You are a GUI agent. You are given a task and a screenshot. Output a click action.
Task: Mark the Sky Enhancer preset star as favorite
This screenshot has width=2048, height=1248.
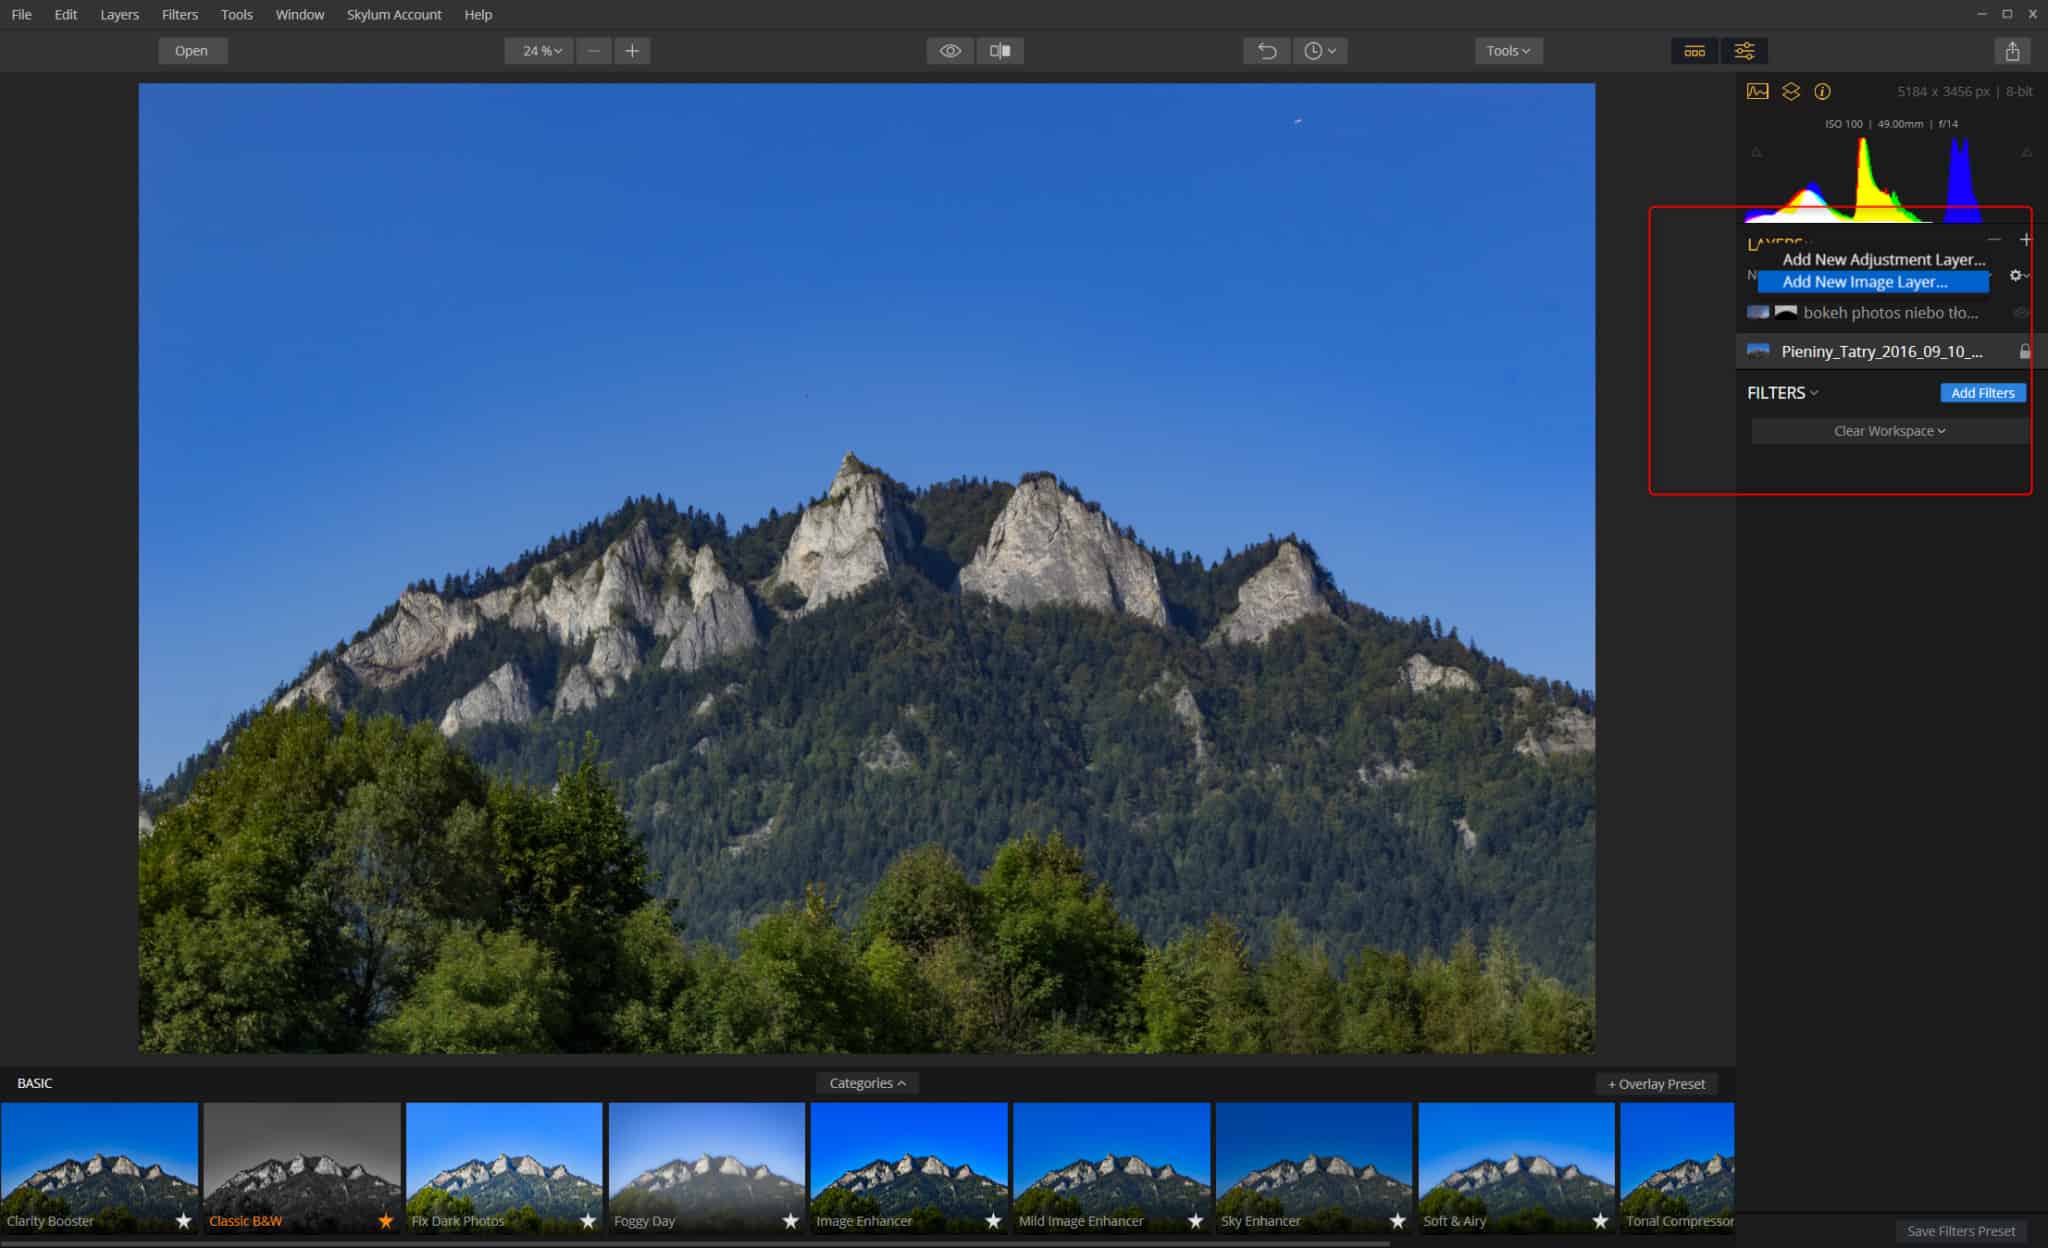point(1397,1220)
